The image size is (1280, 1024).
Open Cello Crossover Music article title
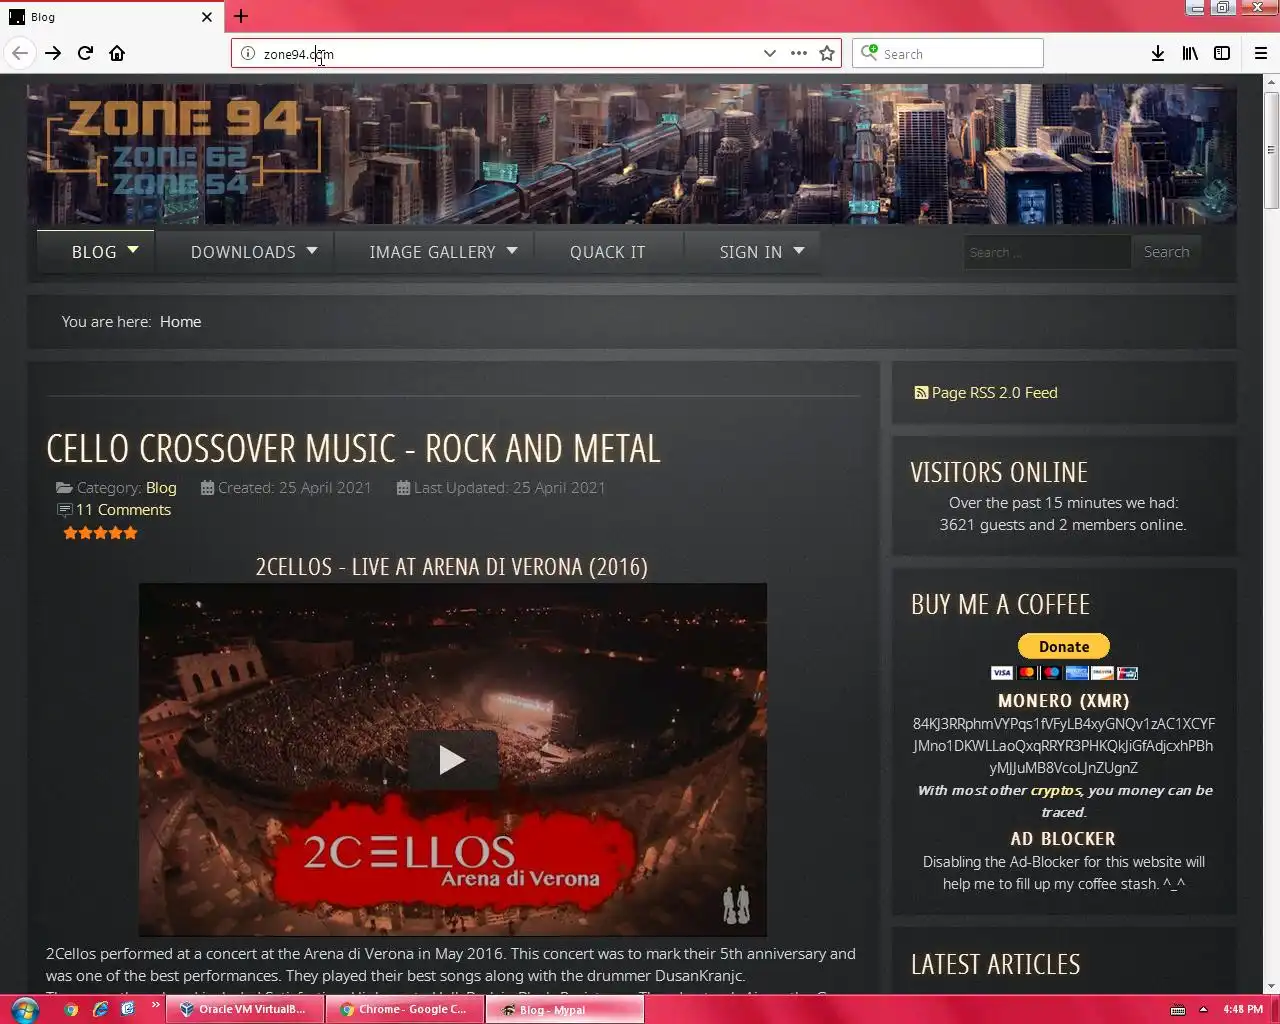click(353, 448)
